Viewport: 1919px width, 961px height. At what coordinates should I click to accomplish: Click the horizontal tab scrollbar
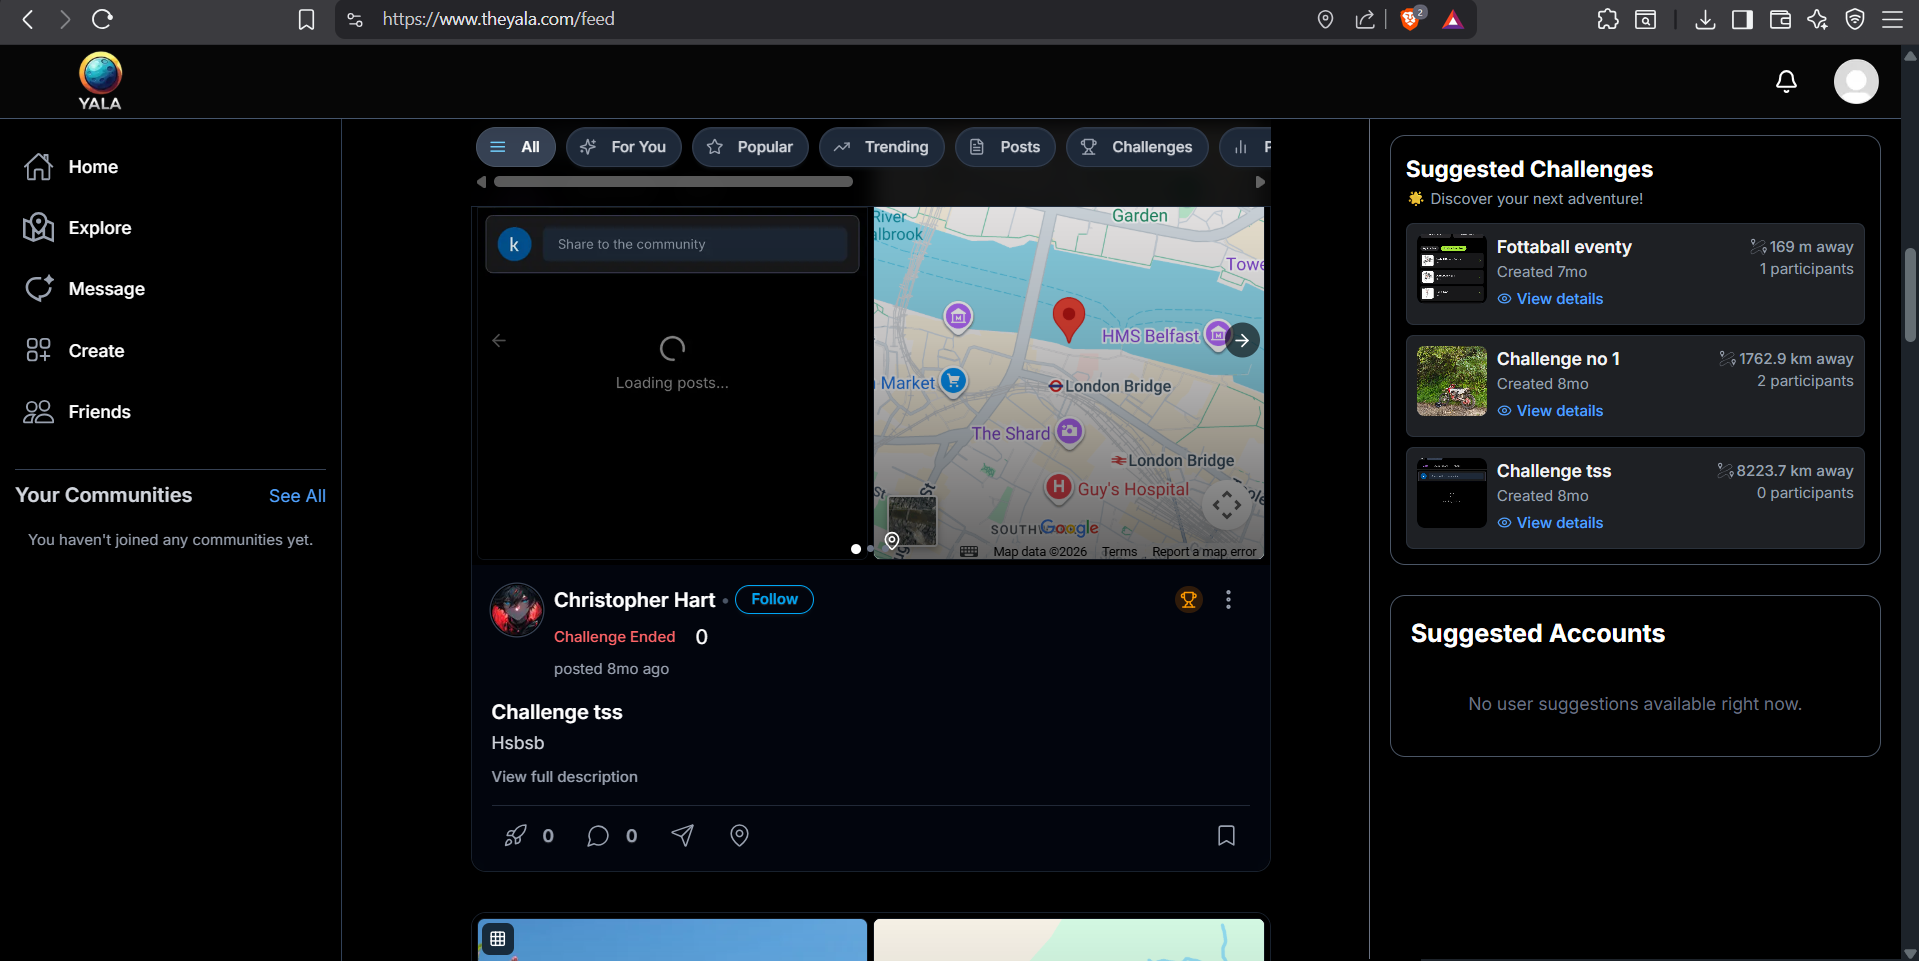pyautogui.click(x=673, y=182)
